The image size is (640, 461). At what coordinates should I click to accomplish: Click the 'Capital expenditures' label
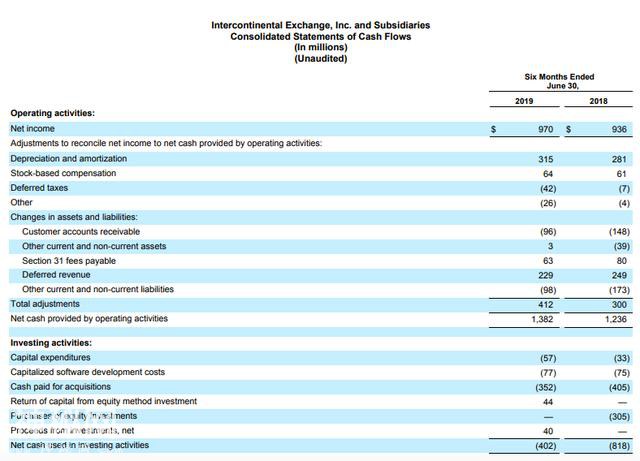(x=50, y=358)
